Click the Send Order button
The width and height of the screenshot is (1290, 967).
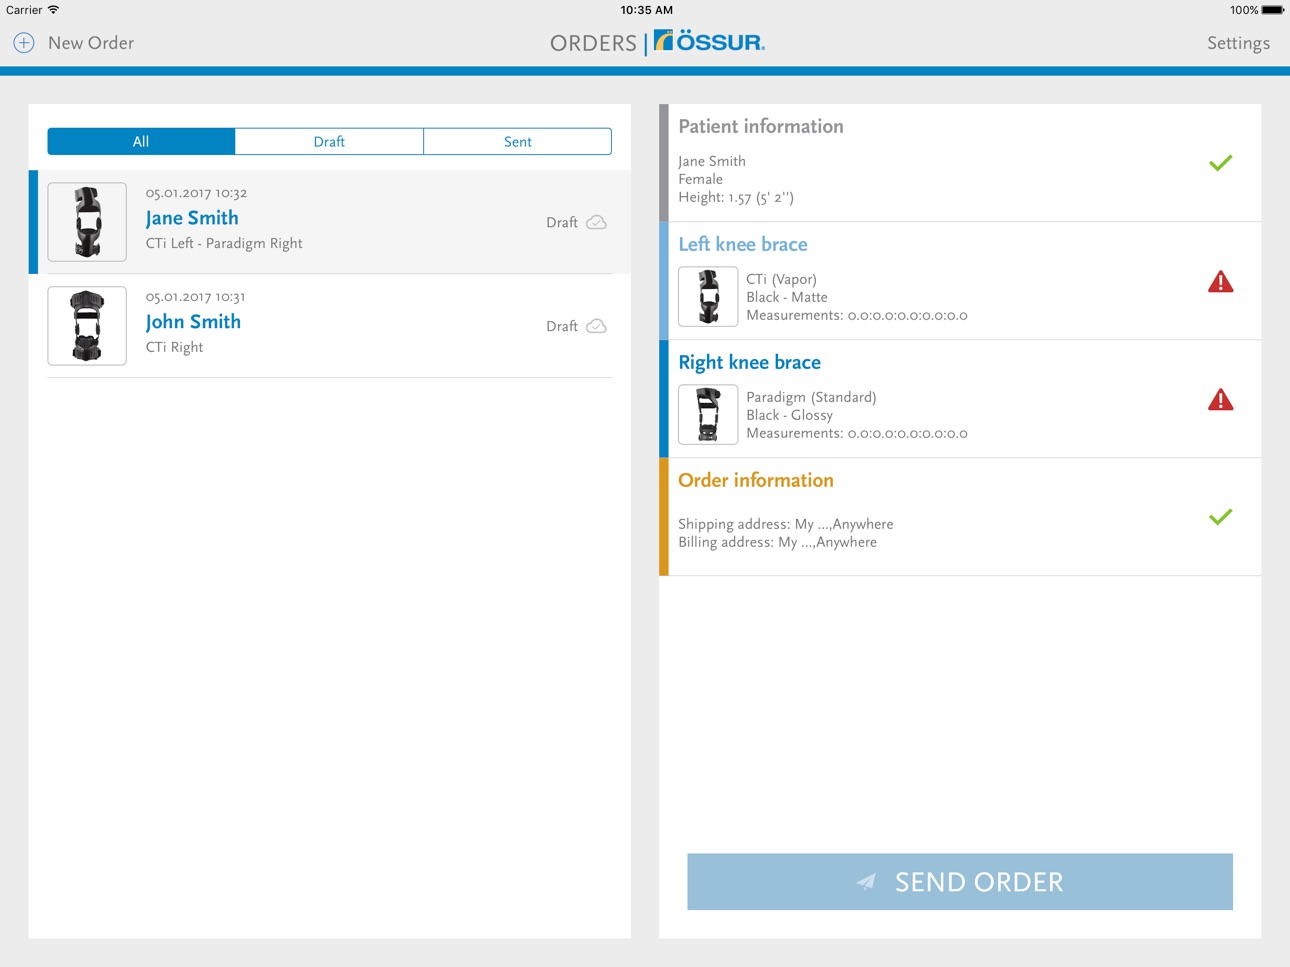pyautogui.click(x=960, y=882)
